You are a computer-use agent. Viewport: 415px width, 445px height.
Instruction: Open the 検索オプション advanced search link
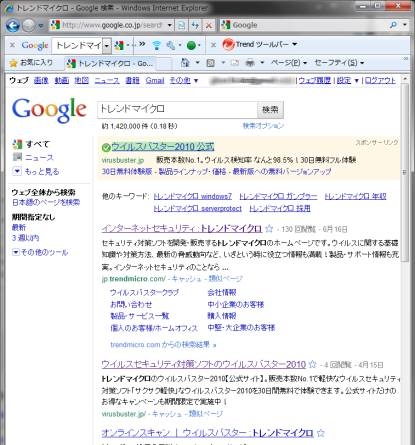click(x=263, y=126)
